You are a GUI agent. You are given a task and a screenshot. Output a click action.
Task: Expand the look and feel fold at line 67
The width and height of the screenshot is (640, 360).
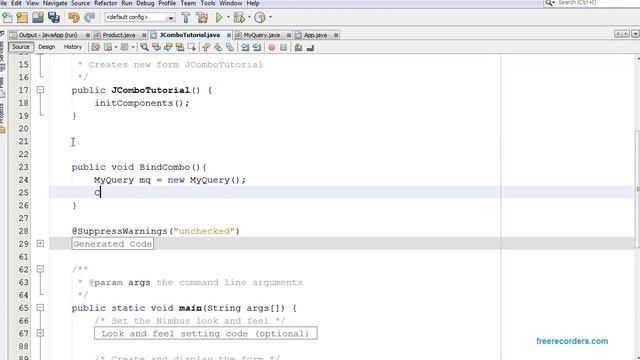click(40, 333)
